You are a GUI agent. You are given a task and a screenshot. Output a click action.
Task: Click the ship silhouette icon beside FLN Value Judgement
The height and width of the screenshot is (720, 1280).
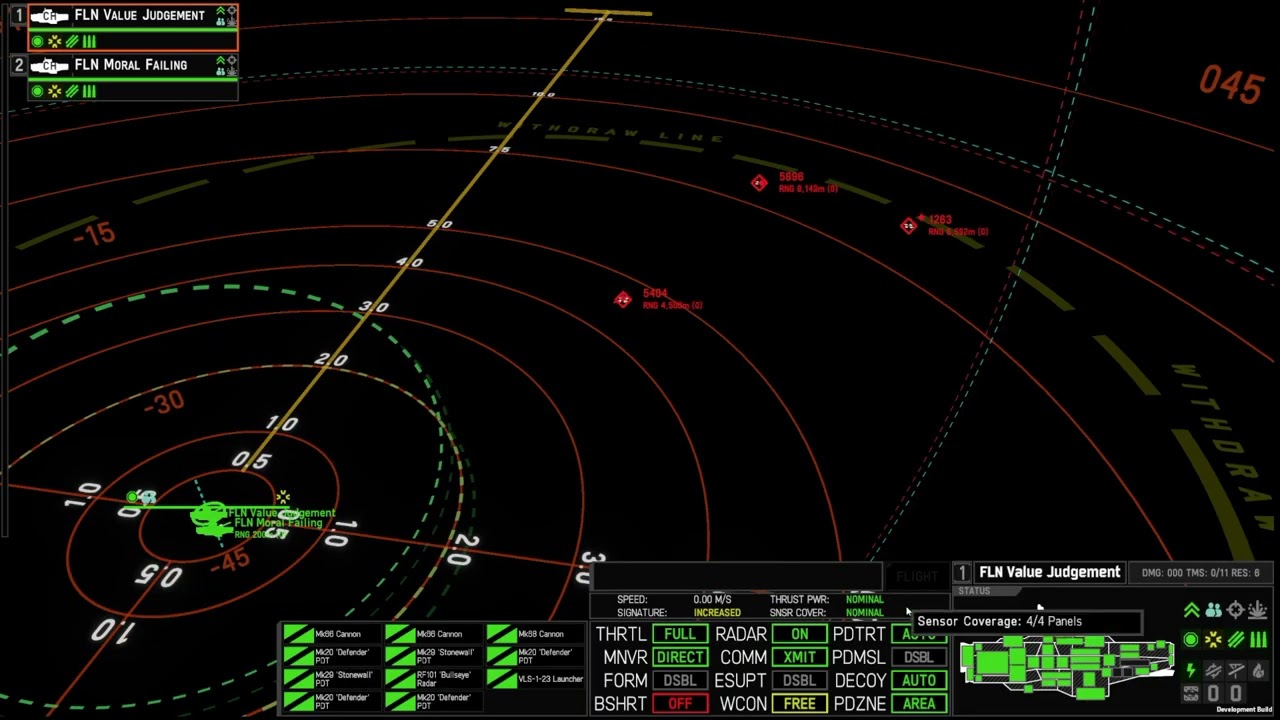click(49, 16)
